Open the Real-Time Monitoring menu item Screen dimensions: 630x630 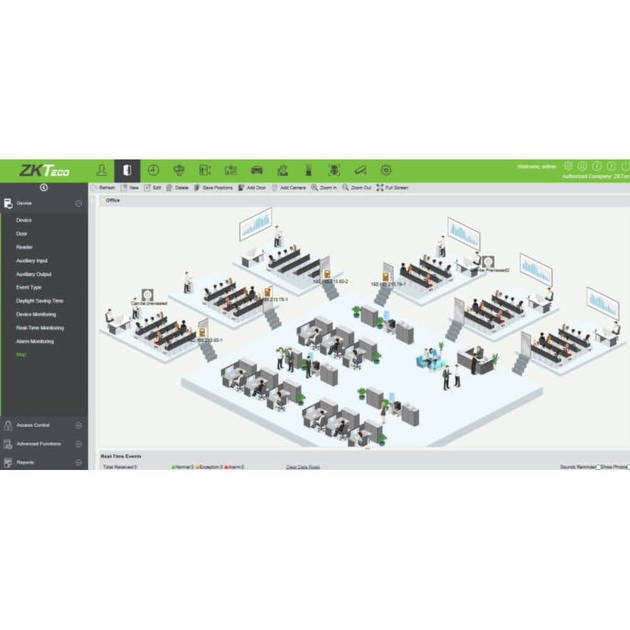[40, 328]
